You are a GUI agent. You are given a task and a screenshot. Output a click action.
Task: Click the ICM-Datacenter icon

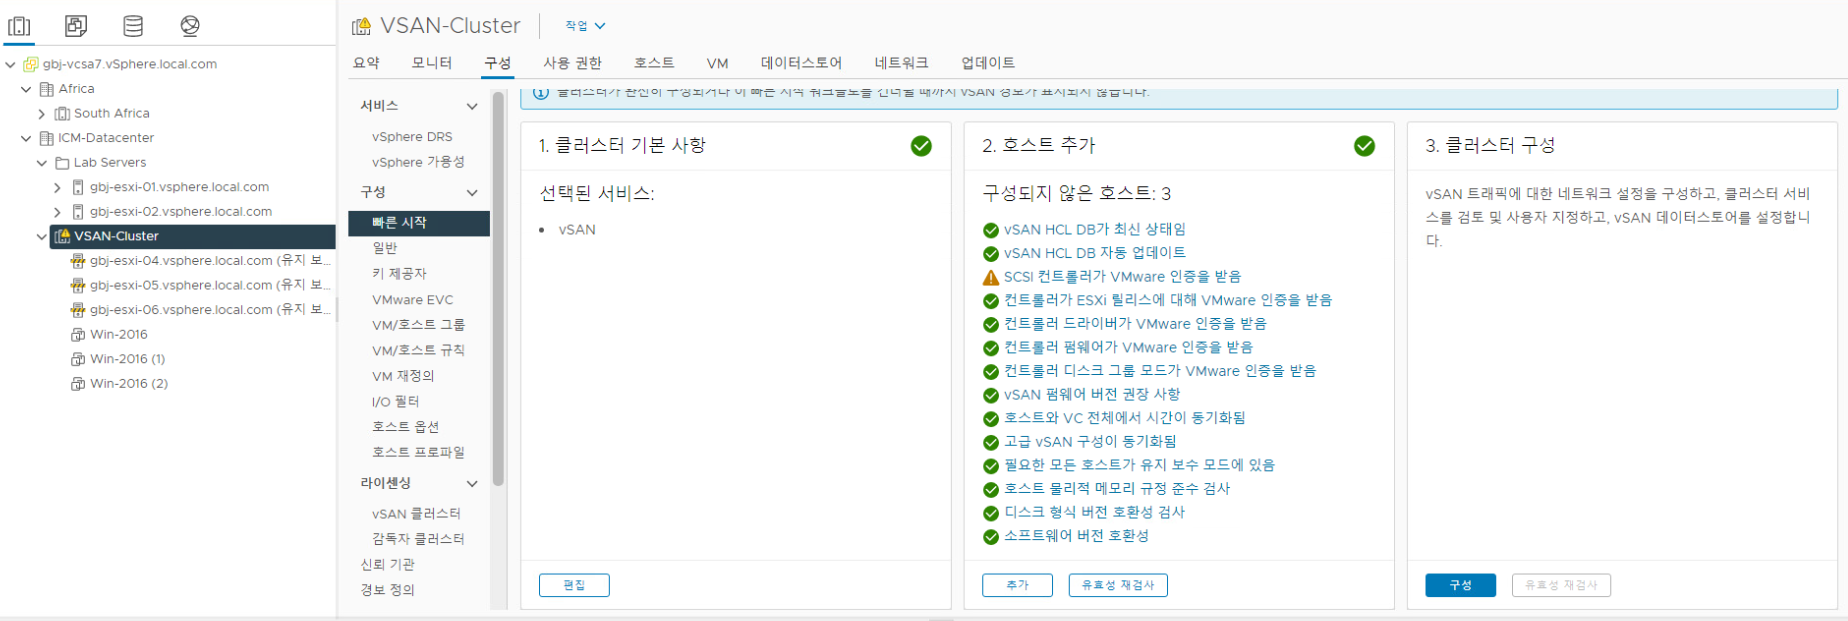coord(46,138)
